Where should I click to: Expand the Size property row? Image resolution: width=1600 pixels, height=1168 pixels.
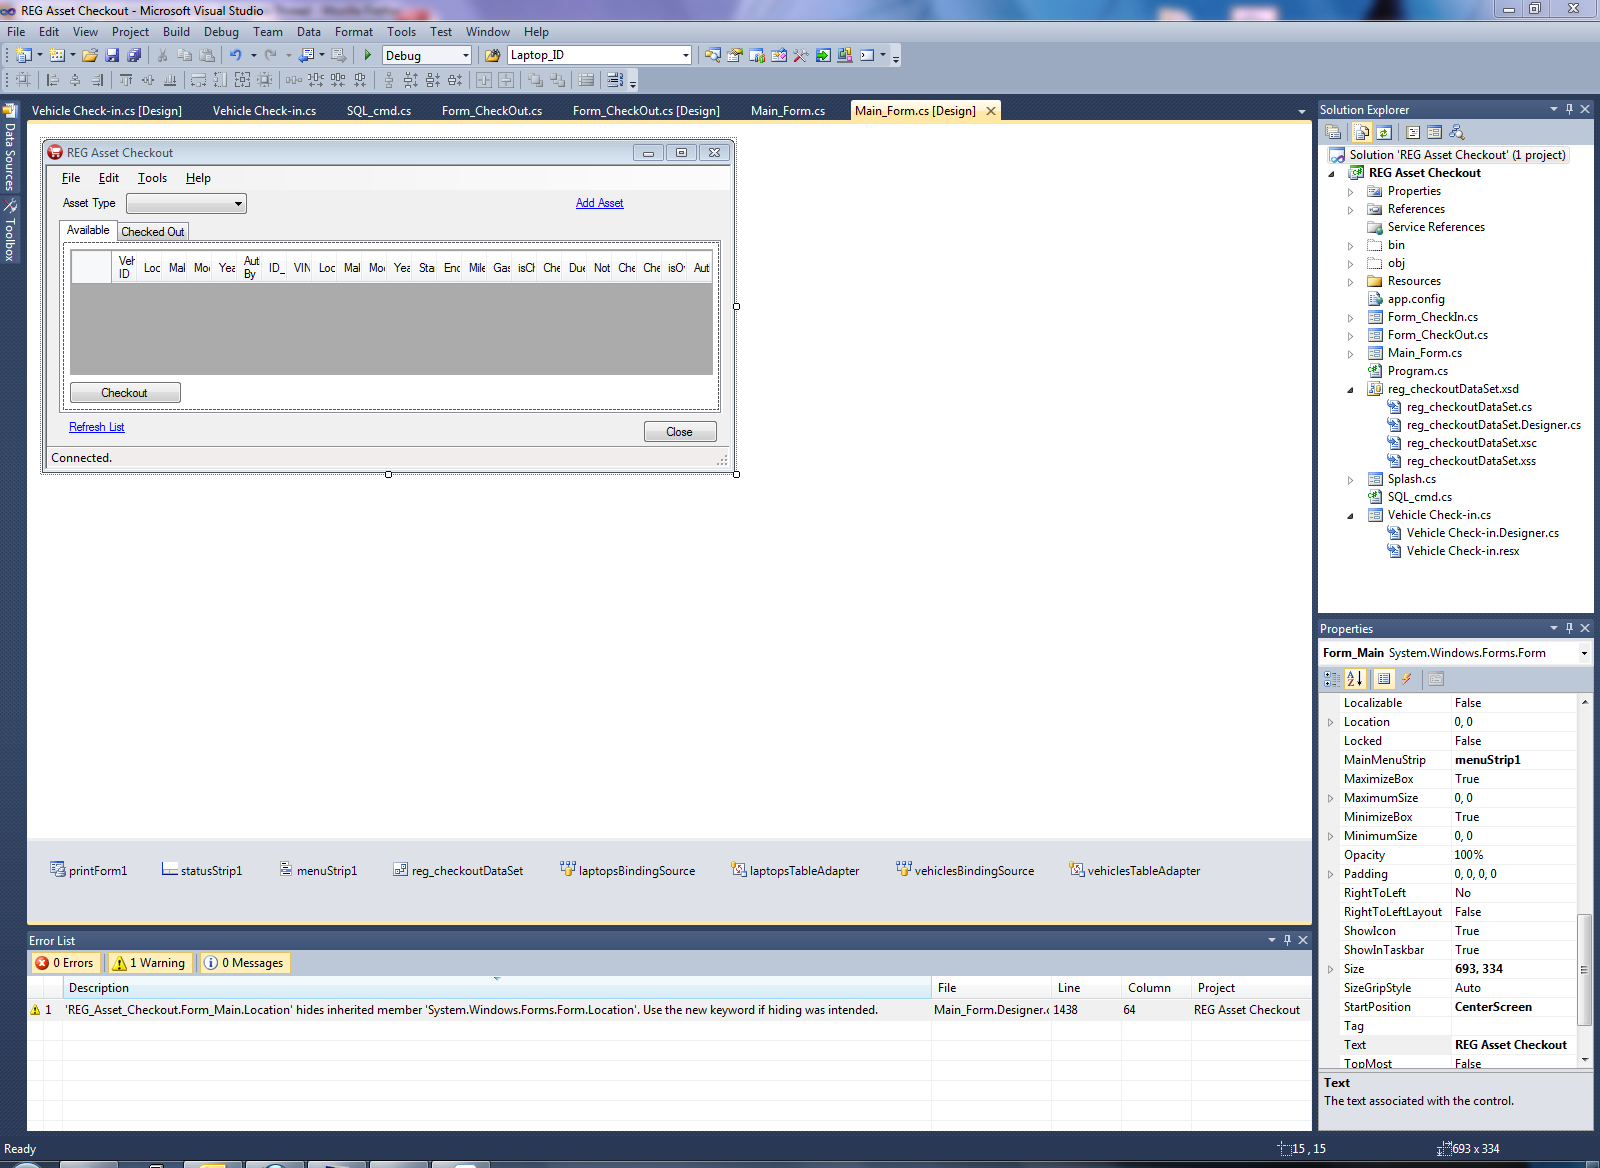(x=1330, y=969)
